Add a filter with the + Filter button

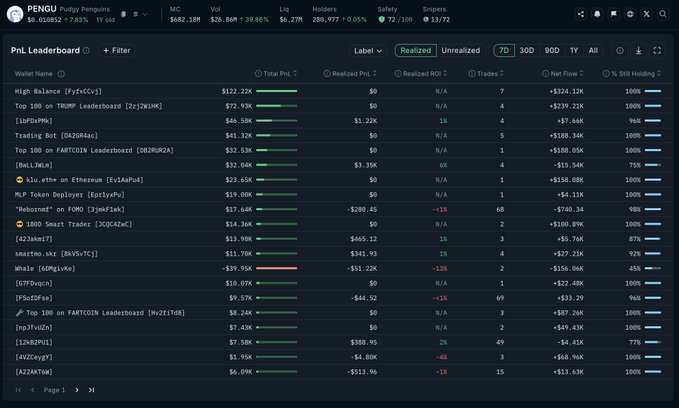coord(116,51)
